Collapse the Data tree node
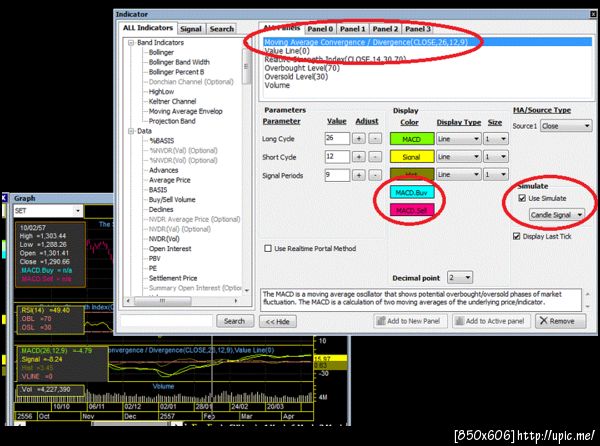 tap(131, 131)
